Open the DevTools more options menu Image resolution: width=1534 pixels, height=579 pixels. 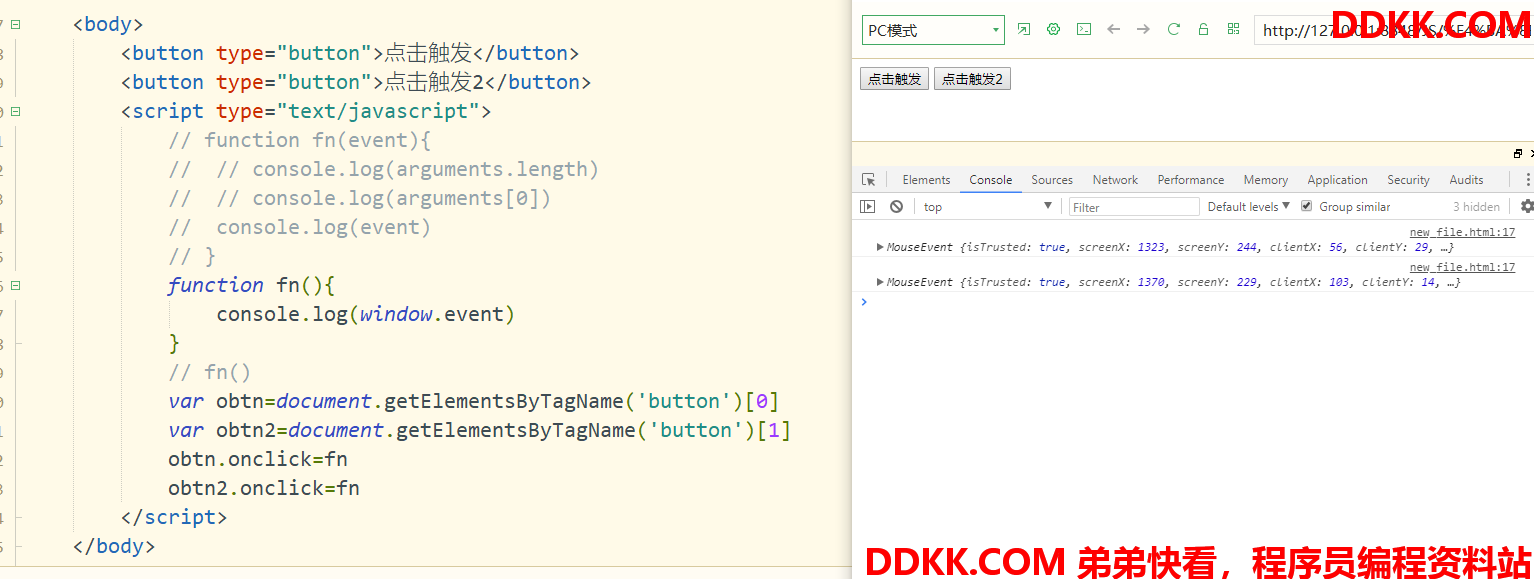point(1527,180)
